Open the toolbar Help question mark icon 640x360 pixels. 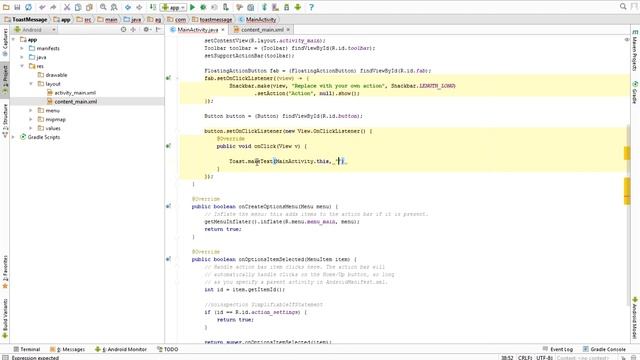click(x=311, y=7)
